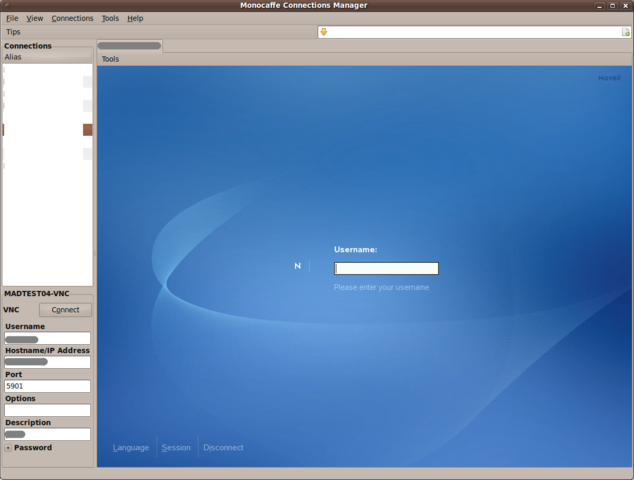634x480 pixels.
Task: Click the Hostname/IP Address field
Action: tap(47, 362)
